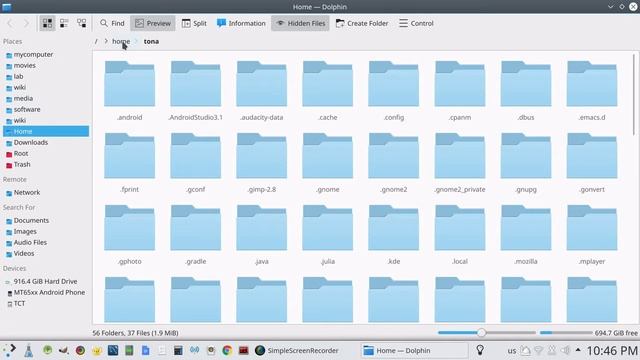
Task: Select the .AndroidStudio3.1 folder
Action: point(196,91)
